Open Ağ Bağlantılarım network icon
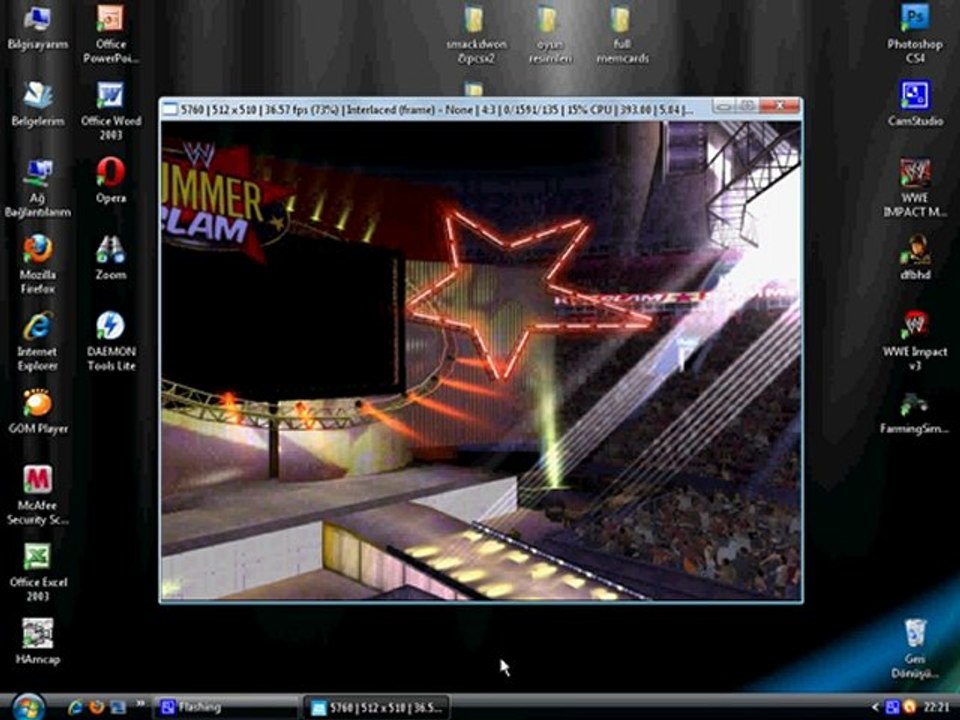The height and width of the screenshot is (720, 960). pos(37,188)
